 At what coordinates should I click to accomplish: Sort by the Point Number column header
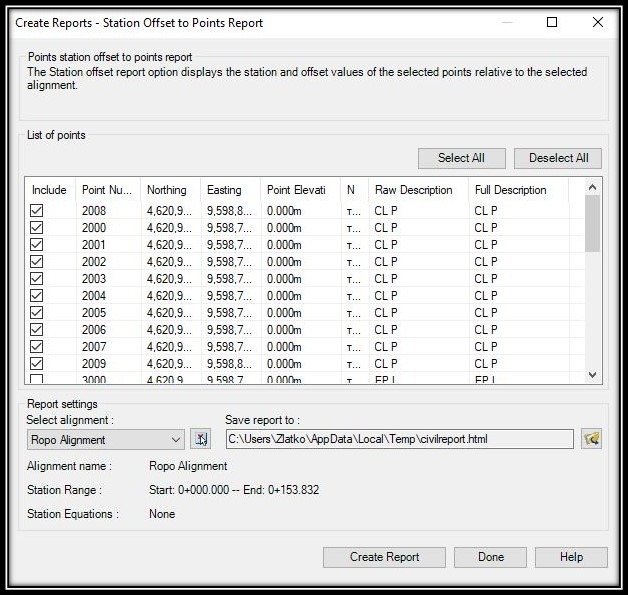point(108,190)
